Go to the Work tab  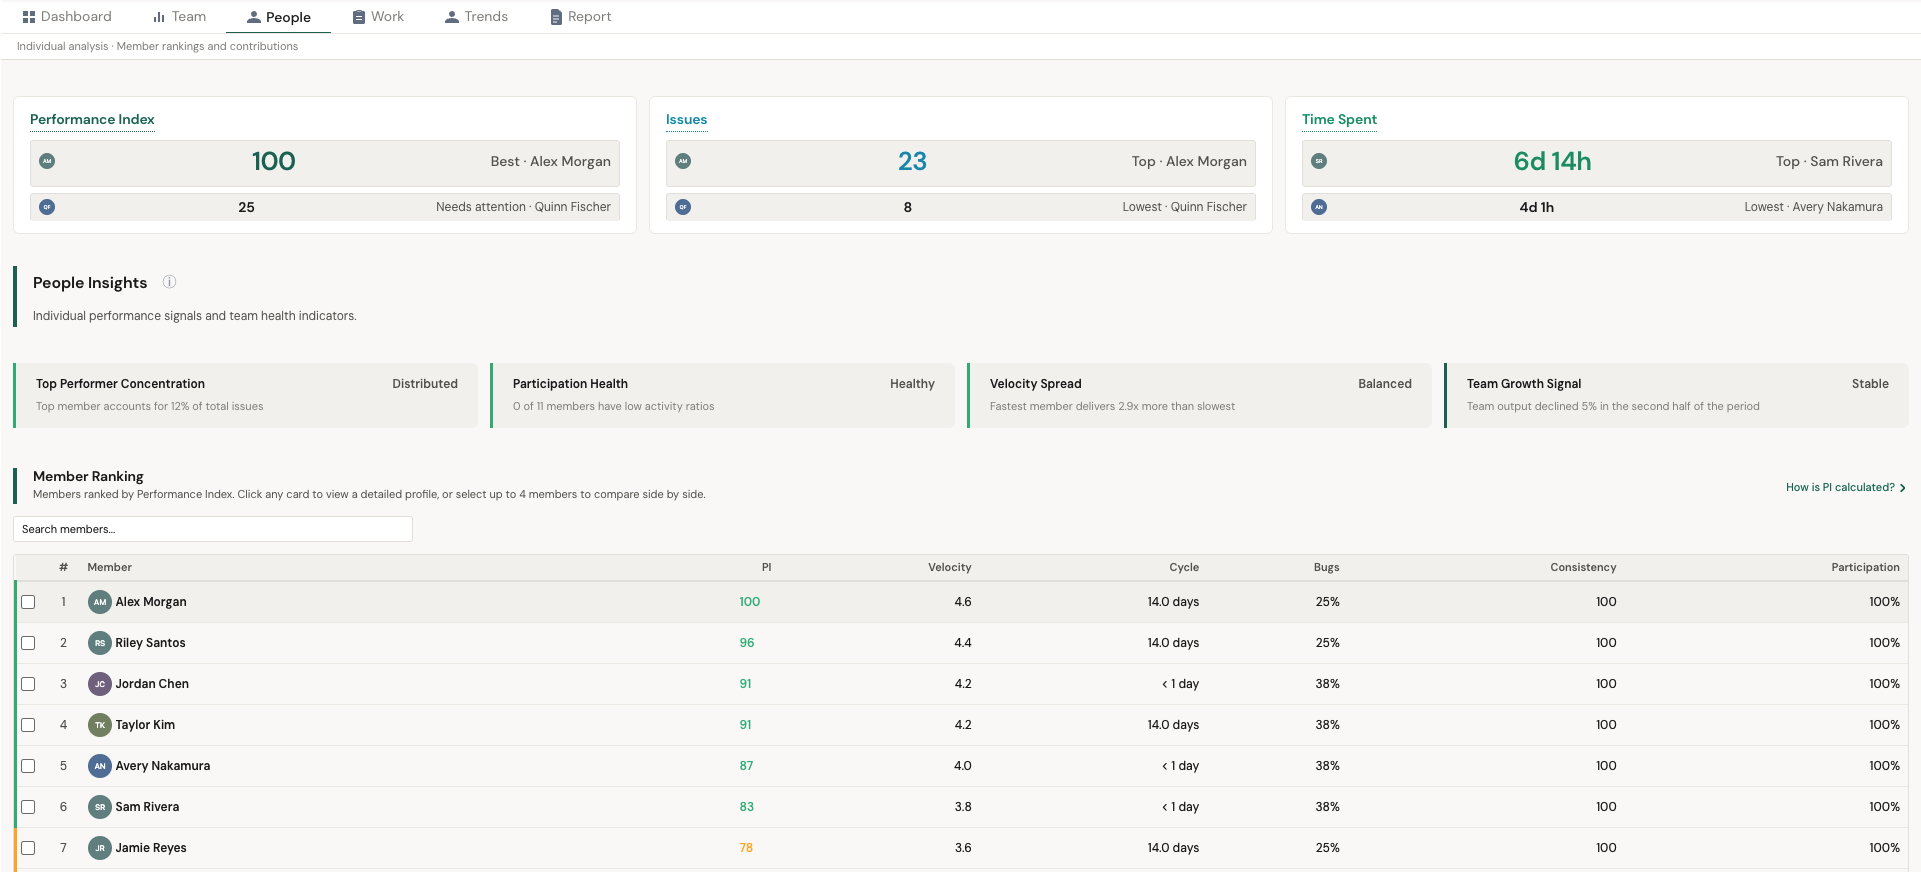pos(378,17)
